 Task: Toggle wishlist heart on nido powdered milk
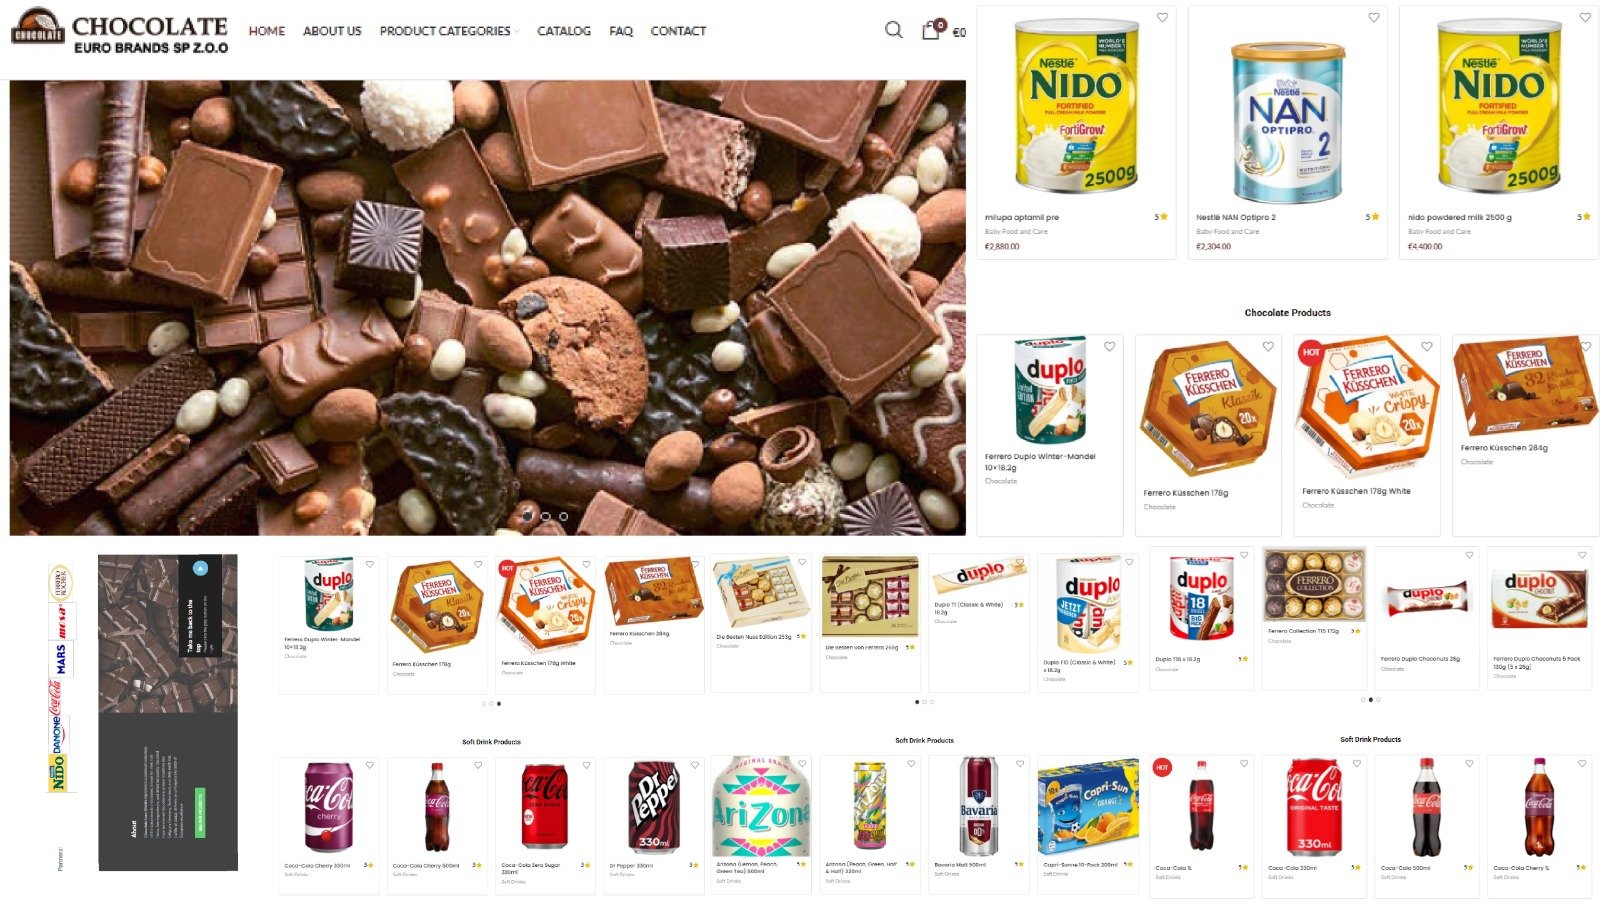[x=1585, y=17]
